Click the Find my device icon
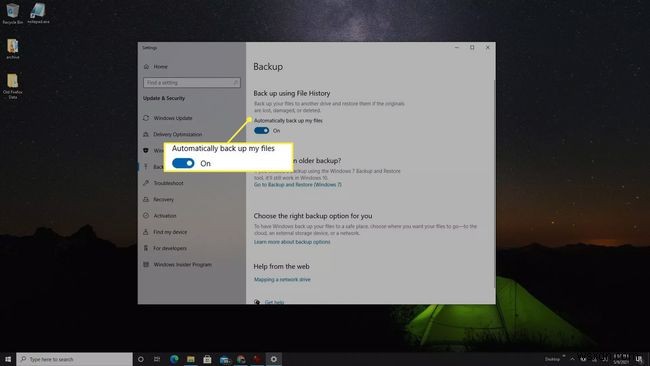Viewport: 650px width, 366px height. click(146, 232)
